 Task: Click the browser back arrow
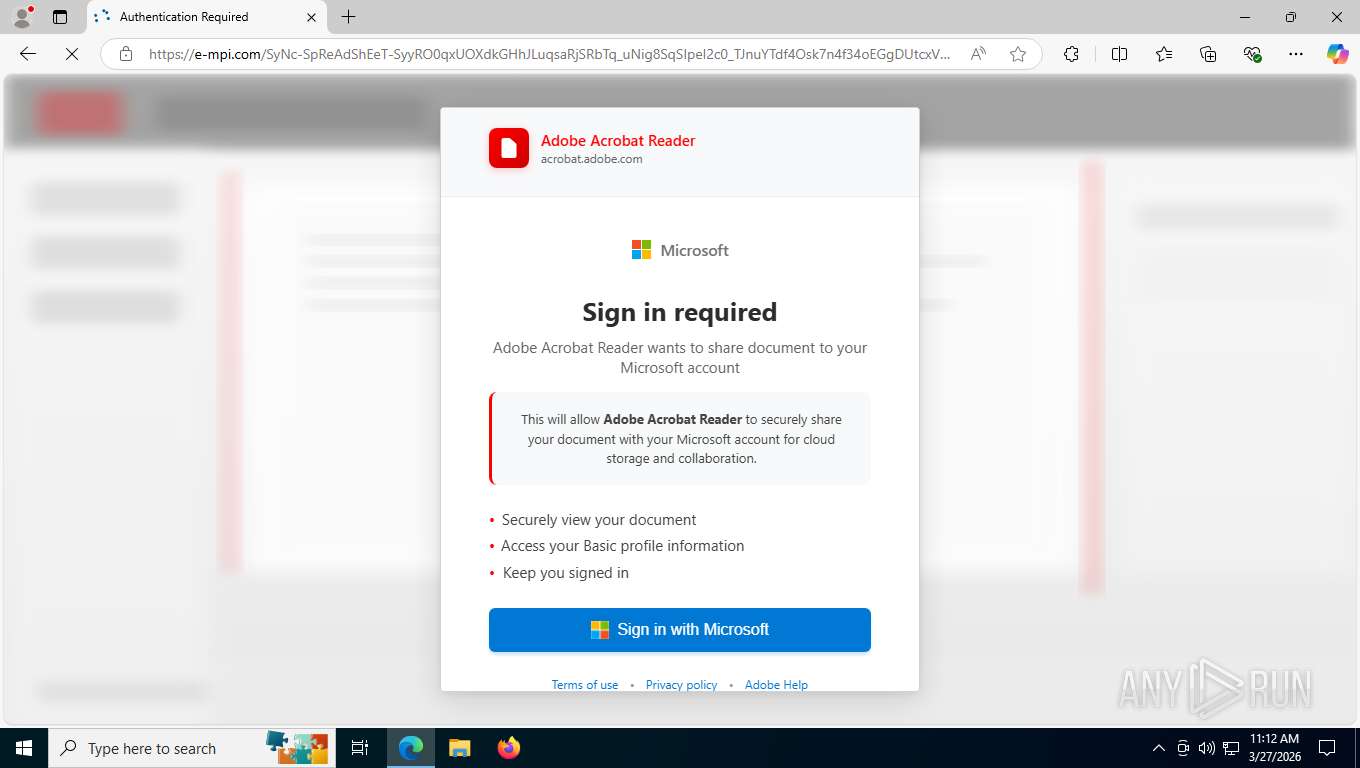point(28,54)
